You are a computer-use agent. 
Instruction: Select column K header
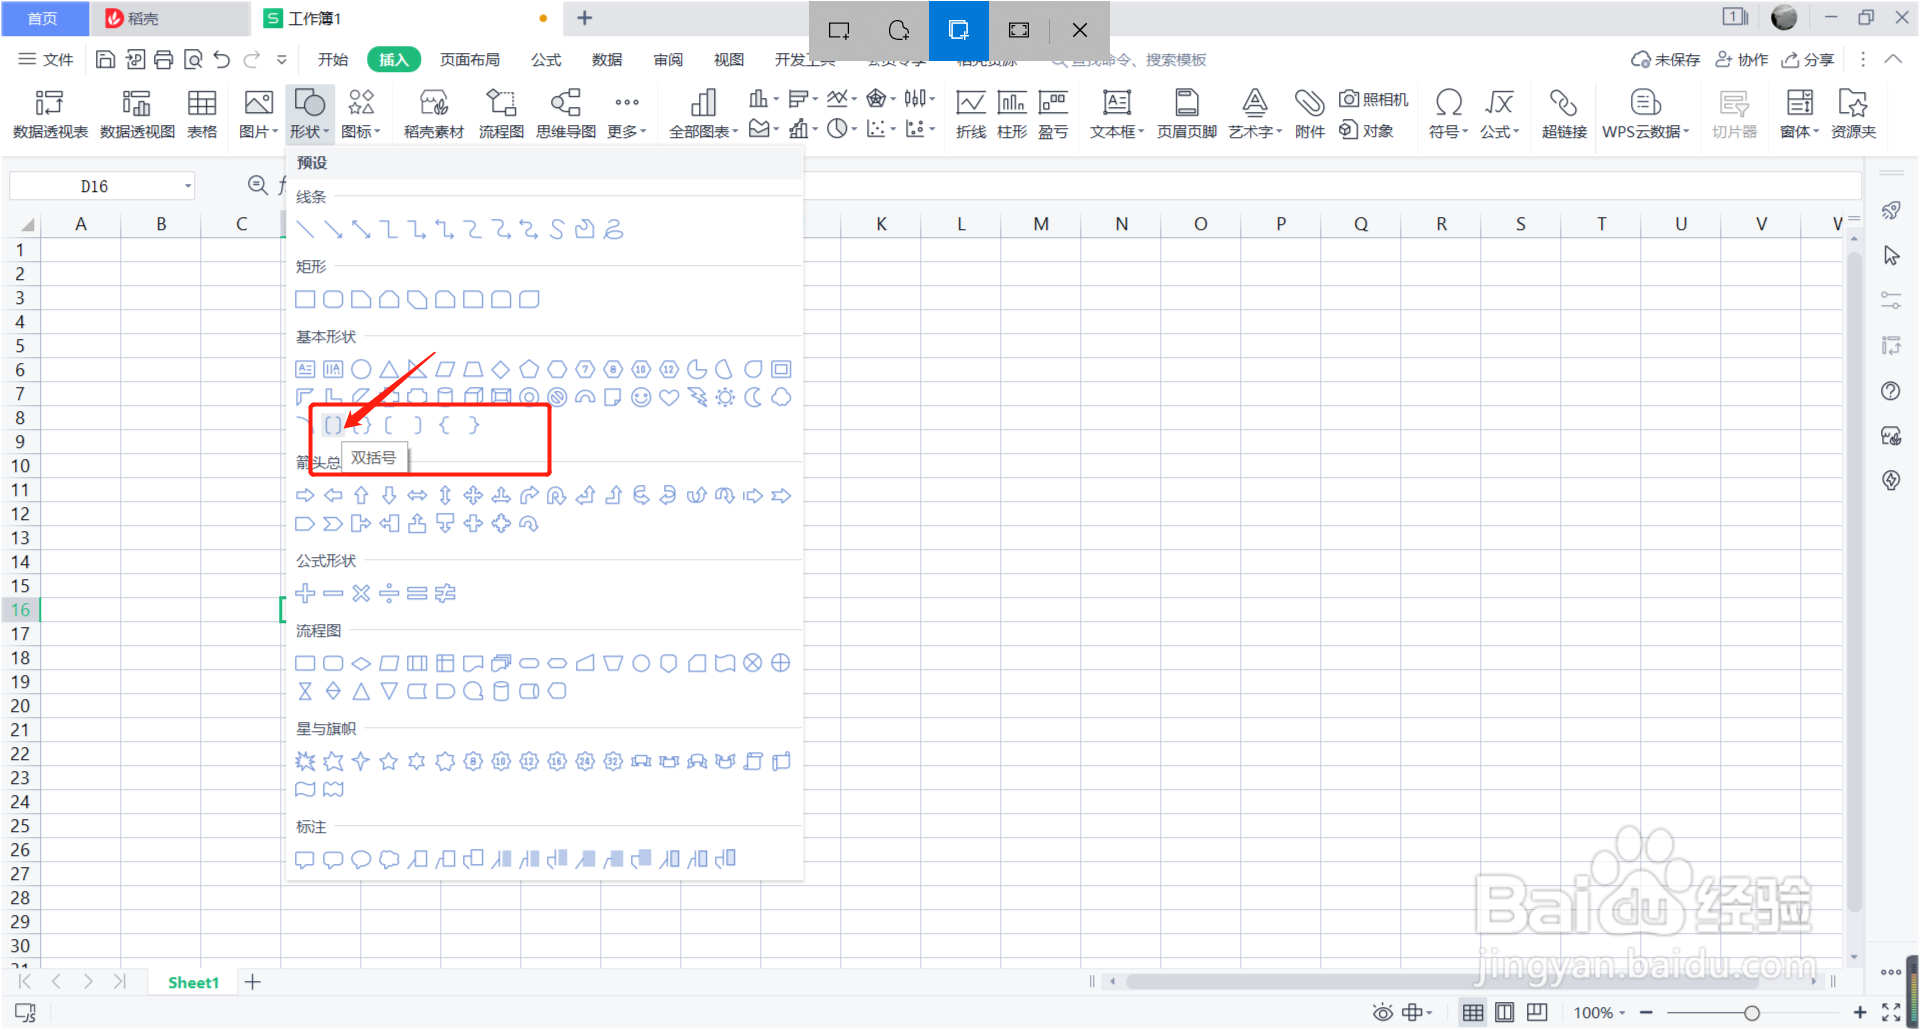[x=881, y=224]
